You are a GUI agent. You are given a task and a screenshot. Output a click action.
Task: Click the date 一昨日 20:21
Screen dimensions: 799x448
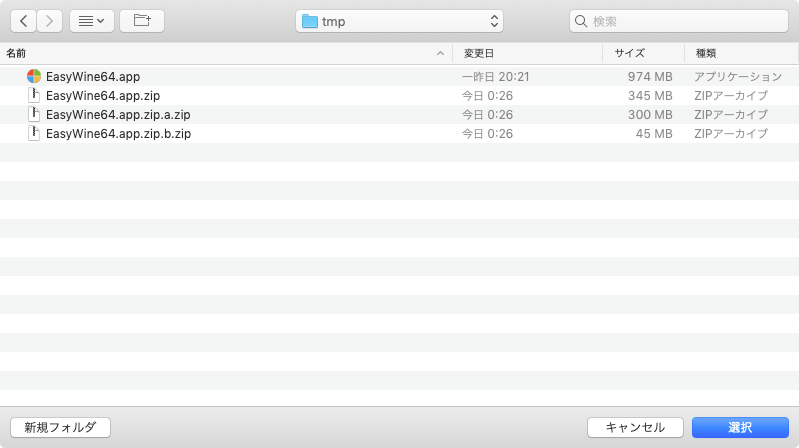pyautogui.click(x=495, y=76)
